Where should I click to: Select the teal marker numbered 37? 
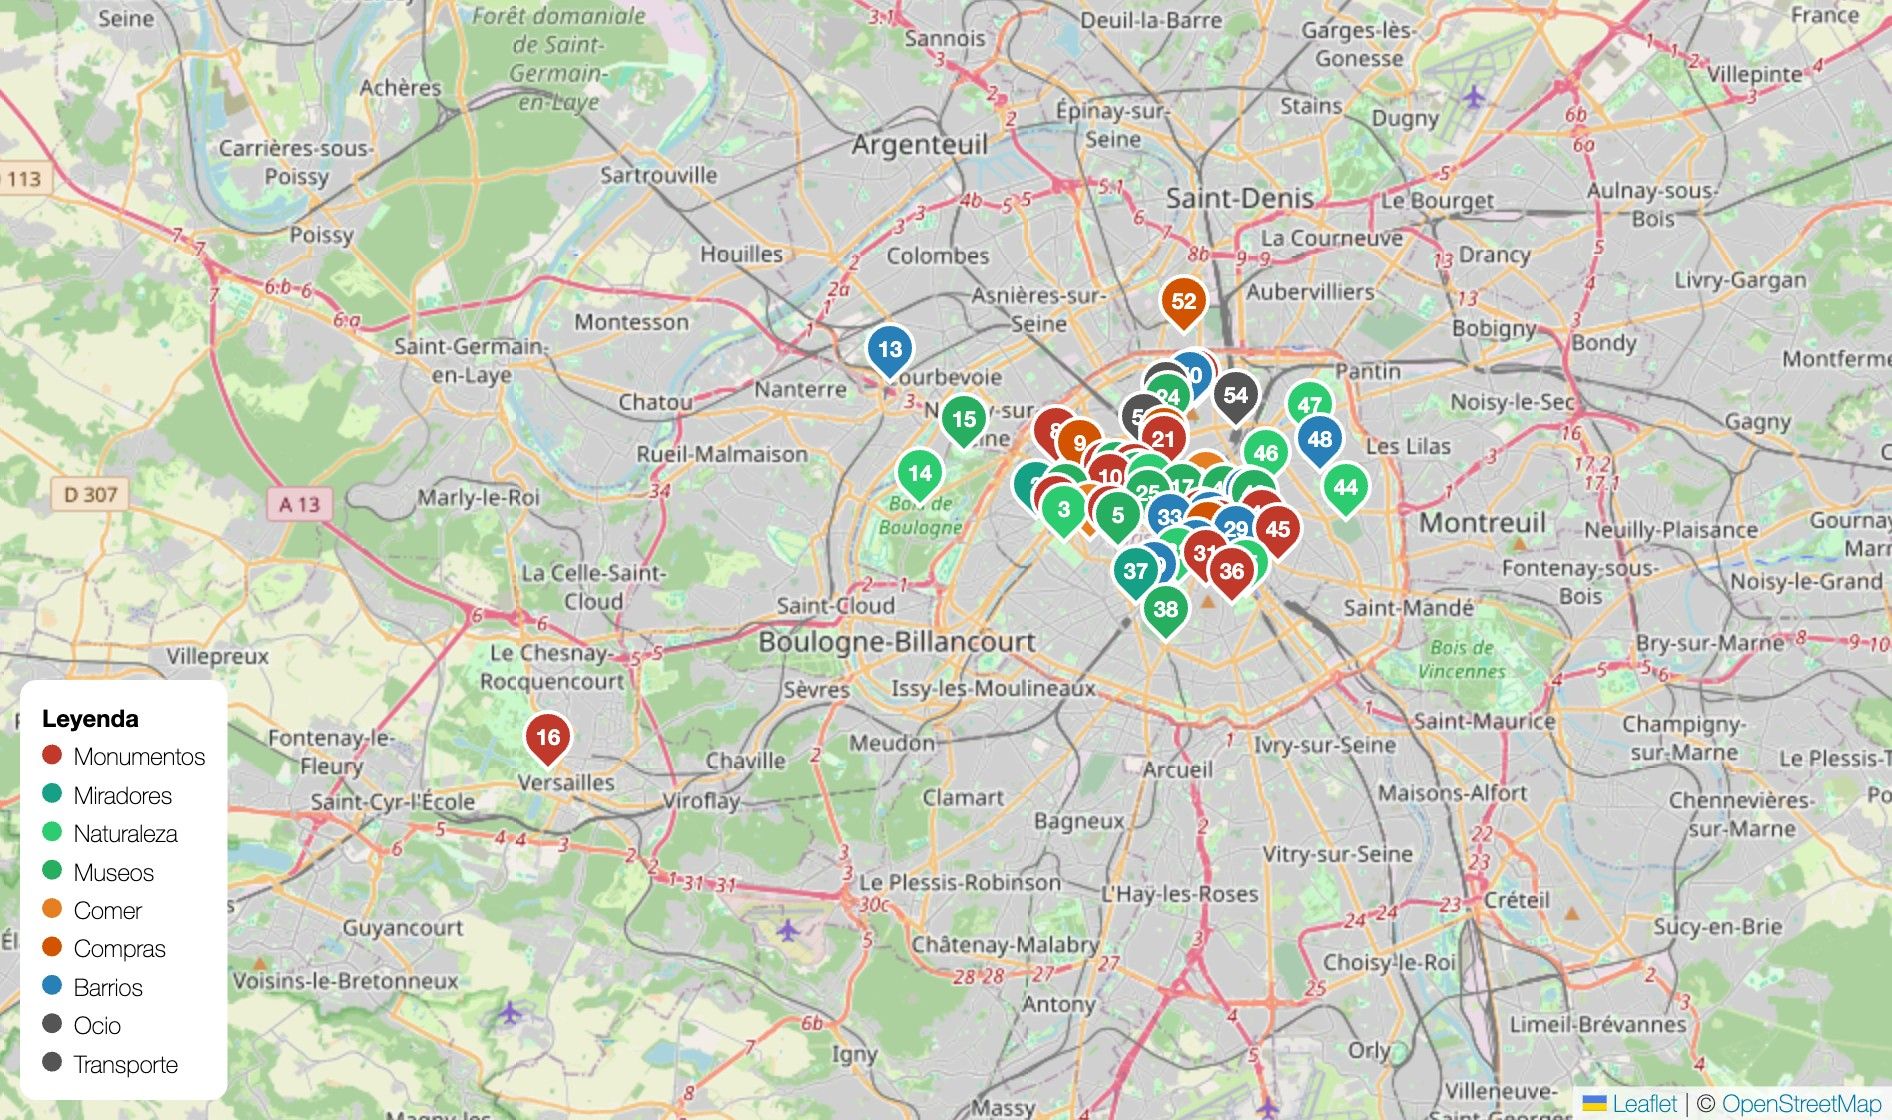coord(1135,573)
